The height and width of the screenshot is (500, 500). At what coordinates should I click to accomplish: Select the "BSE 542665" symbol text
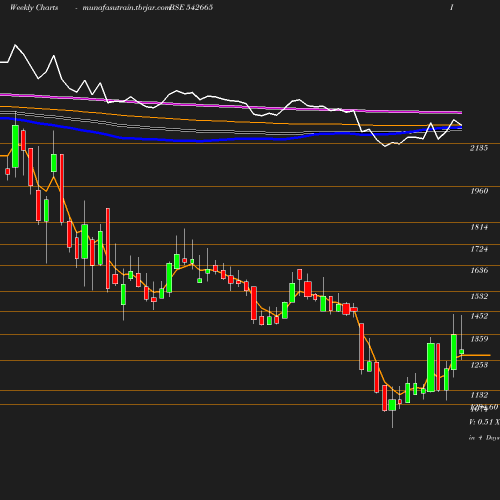[x=191, y=7]
